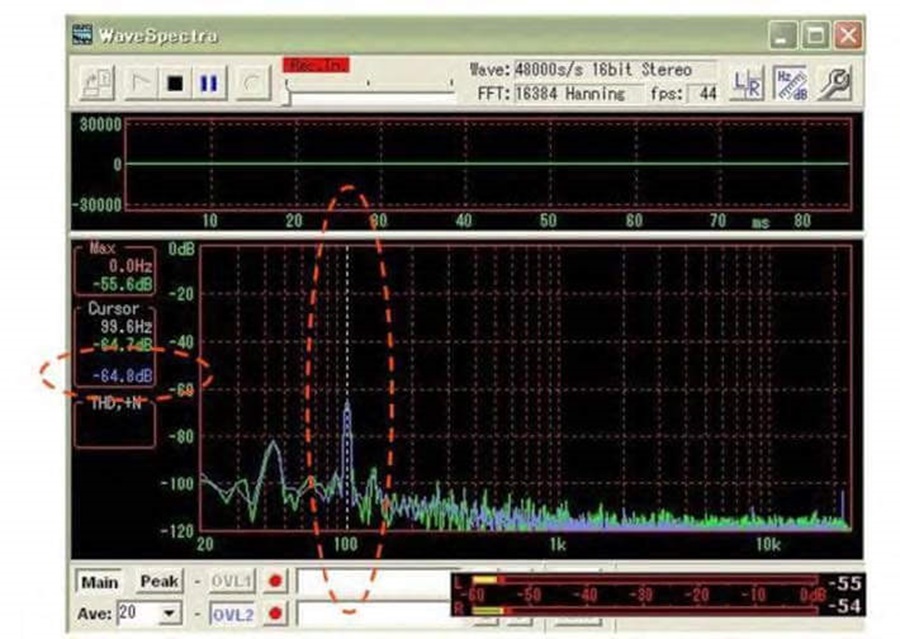Click the OVL2 text field
Screen dimensions: 900x639
click(x=373, y=614)
